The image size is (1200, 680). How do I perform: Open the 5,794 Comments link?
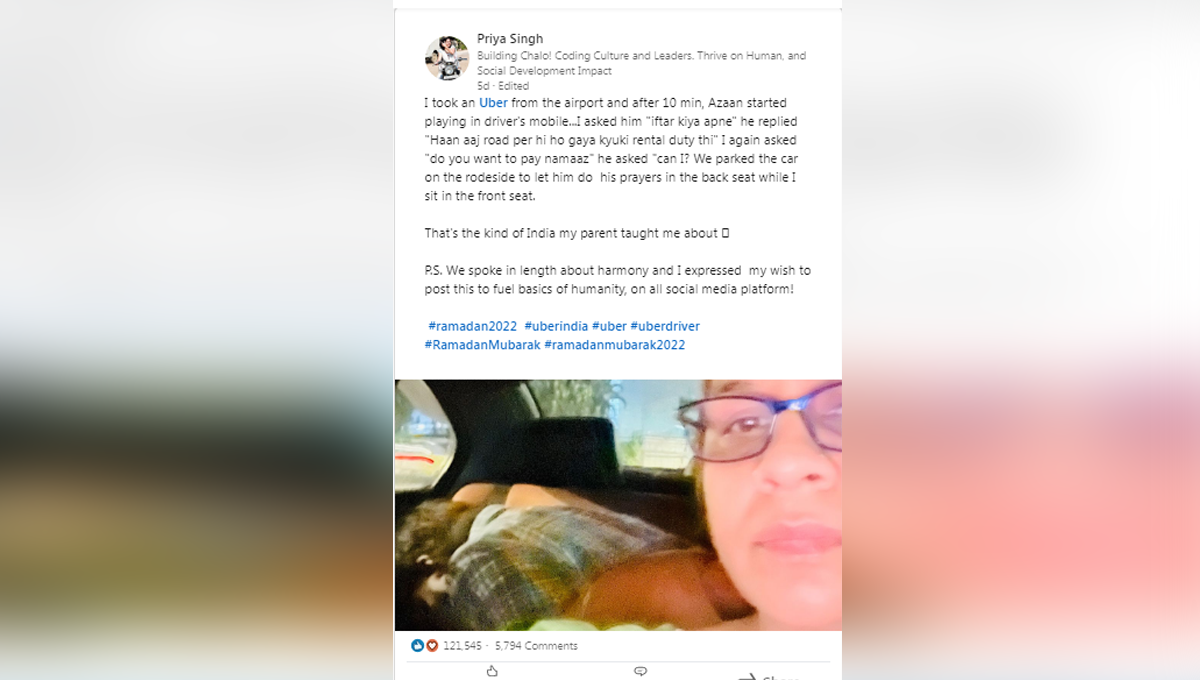point(536,646)
